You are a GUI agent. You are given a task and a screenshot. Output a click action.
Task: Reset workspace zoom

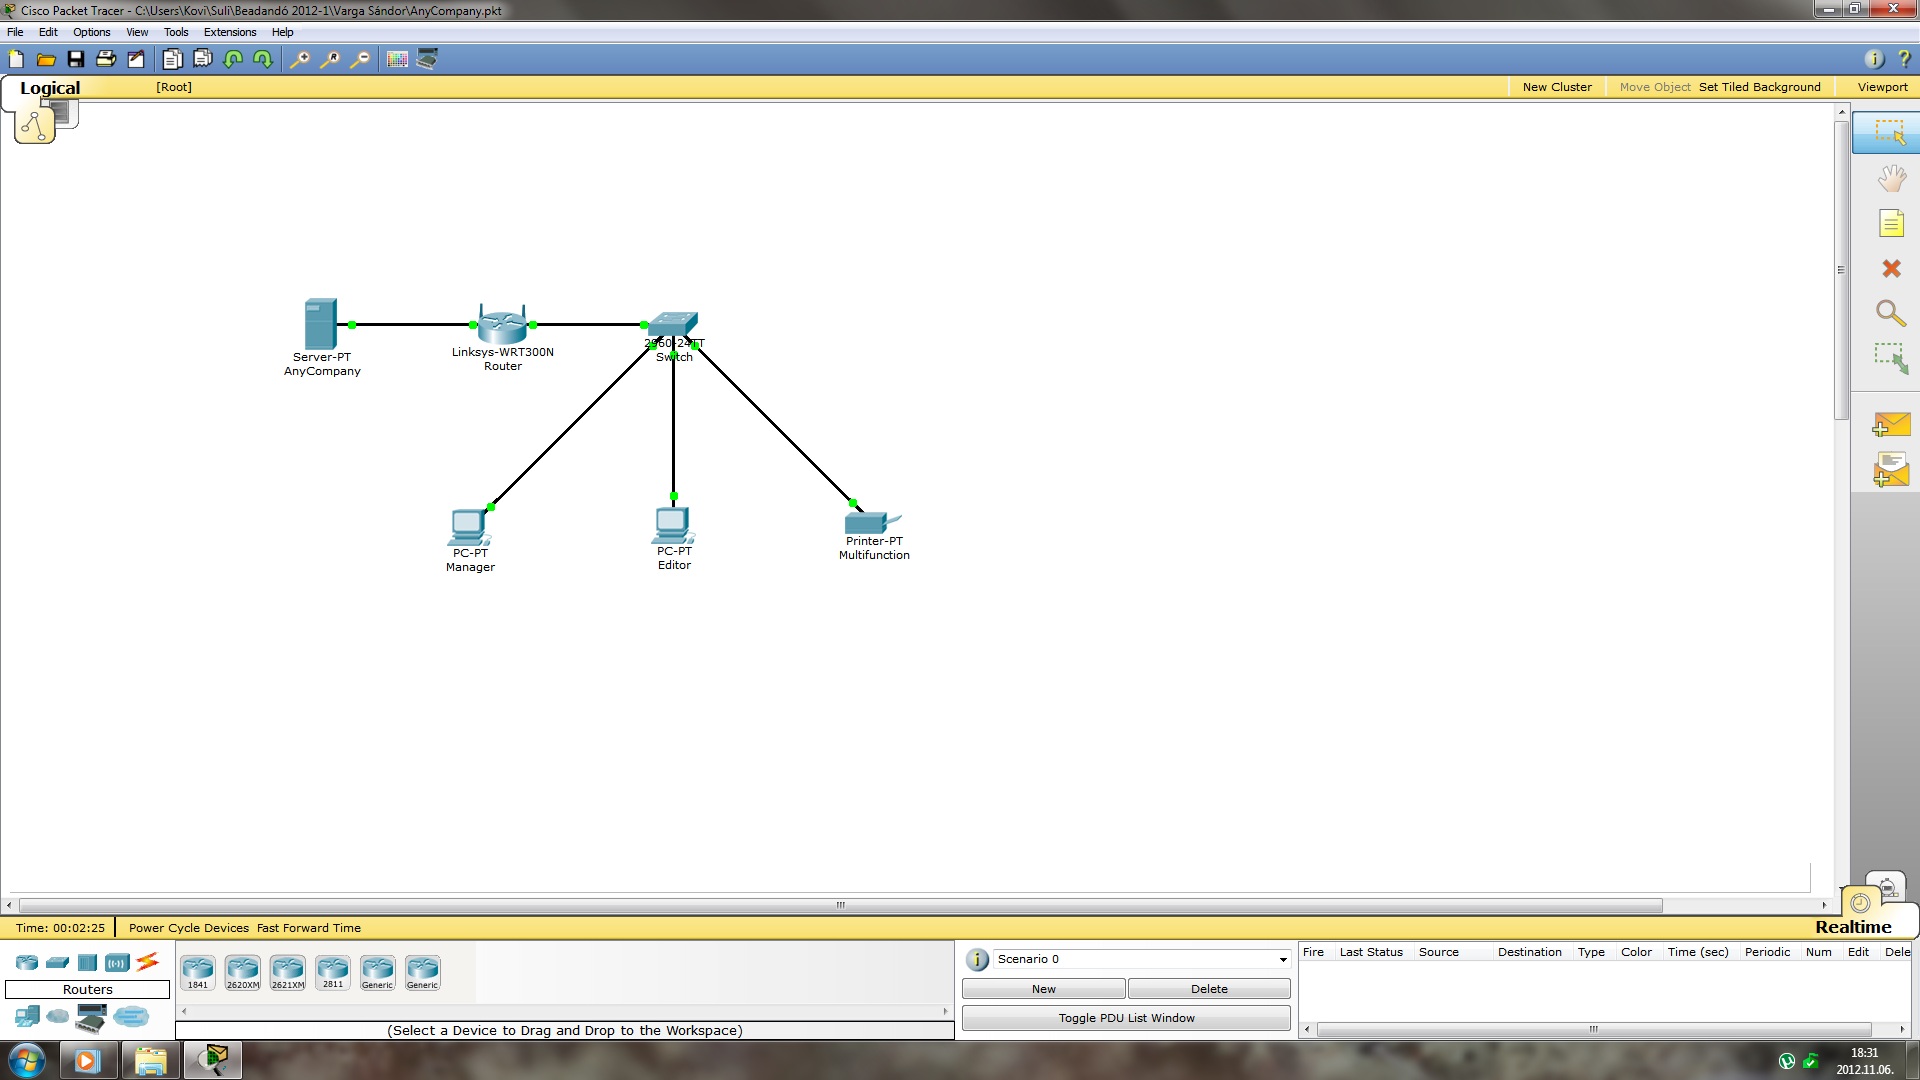coord(329,60)
